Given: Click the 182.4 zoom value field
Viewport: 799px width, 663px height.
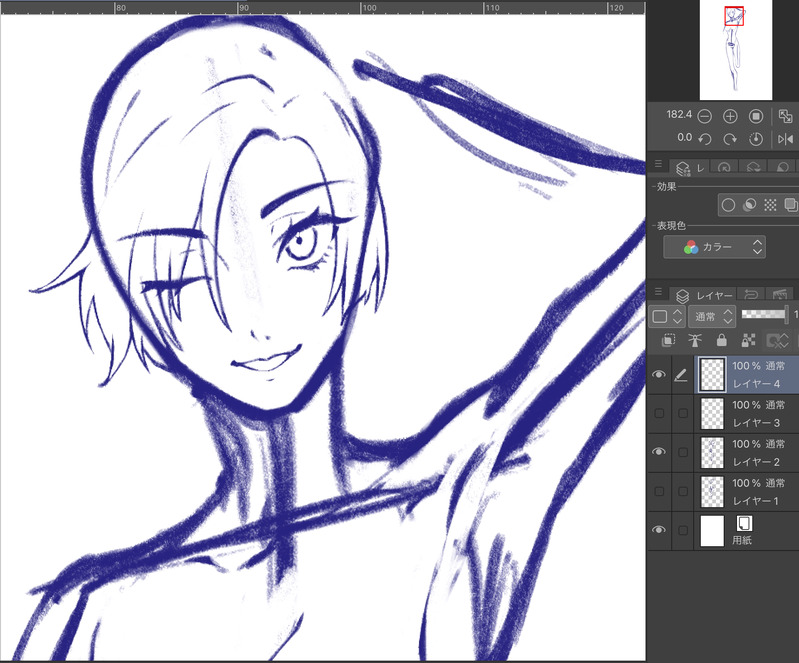Looking at the screenshot, I should [679, 115].
